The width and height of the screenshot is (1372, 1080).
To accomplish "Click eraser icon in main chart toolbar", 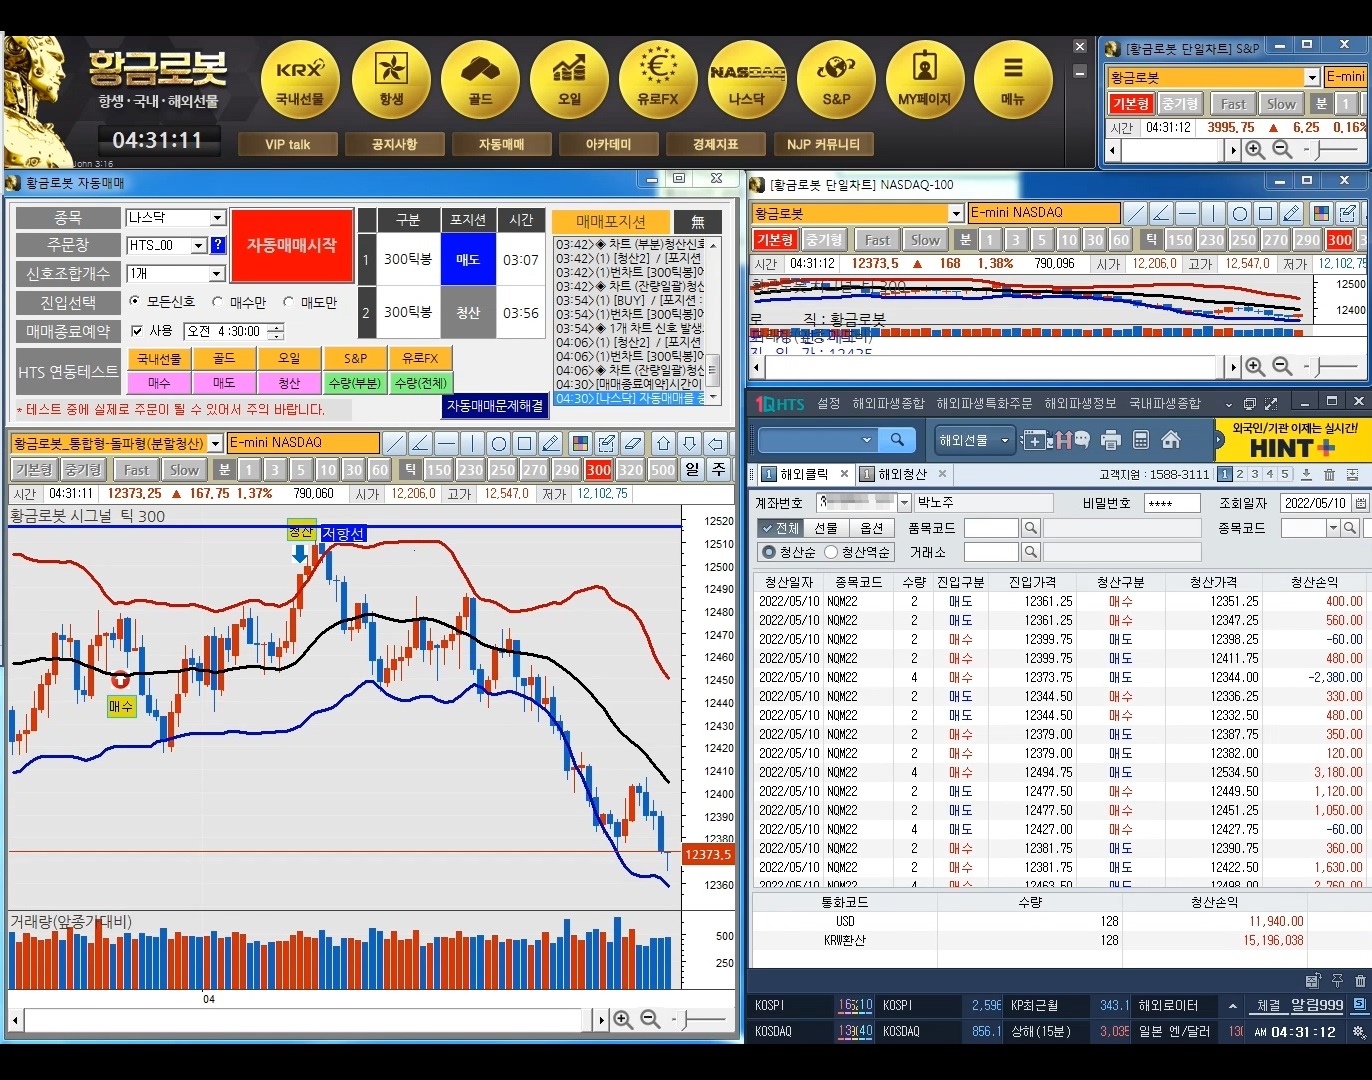I will click(632, 443).
